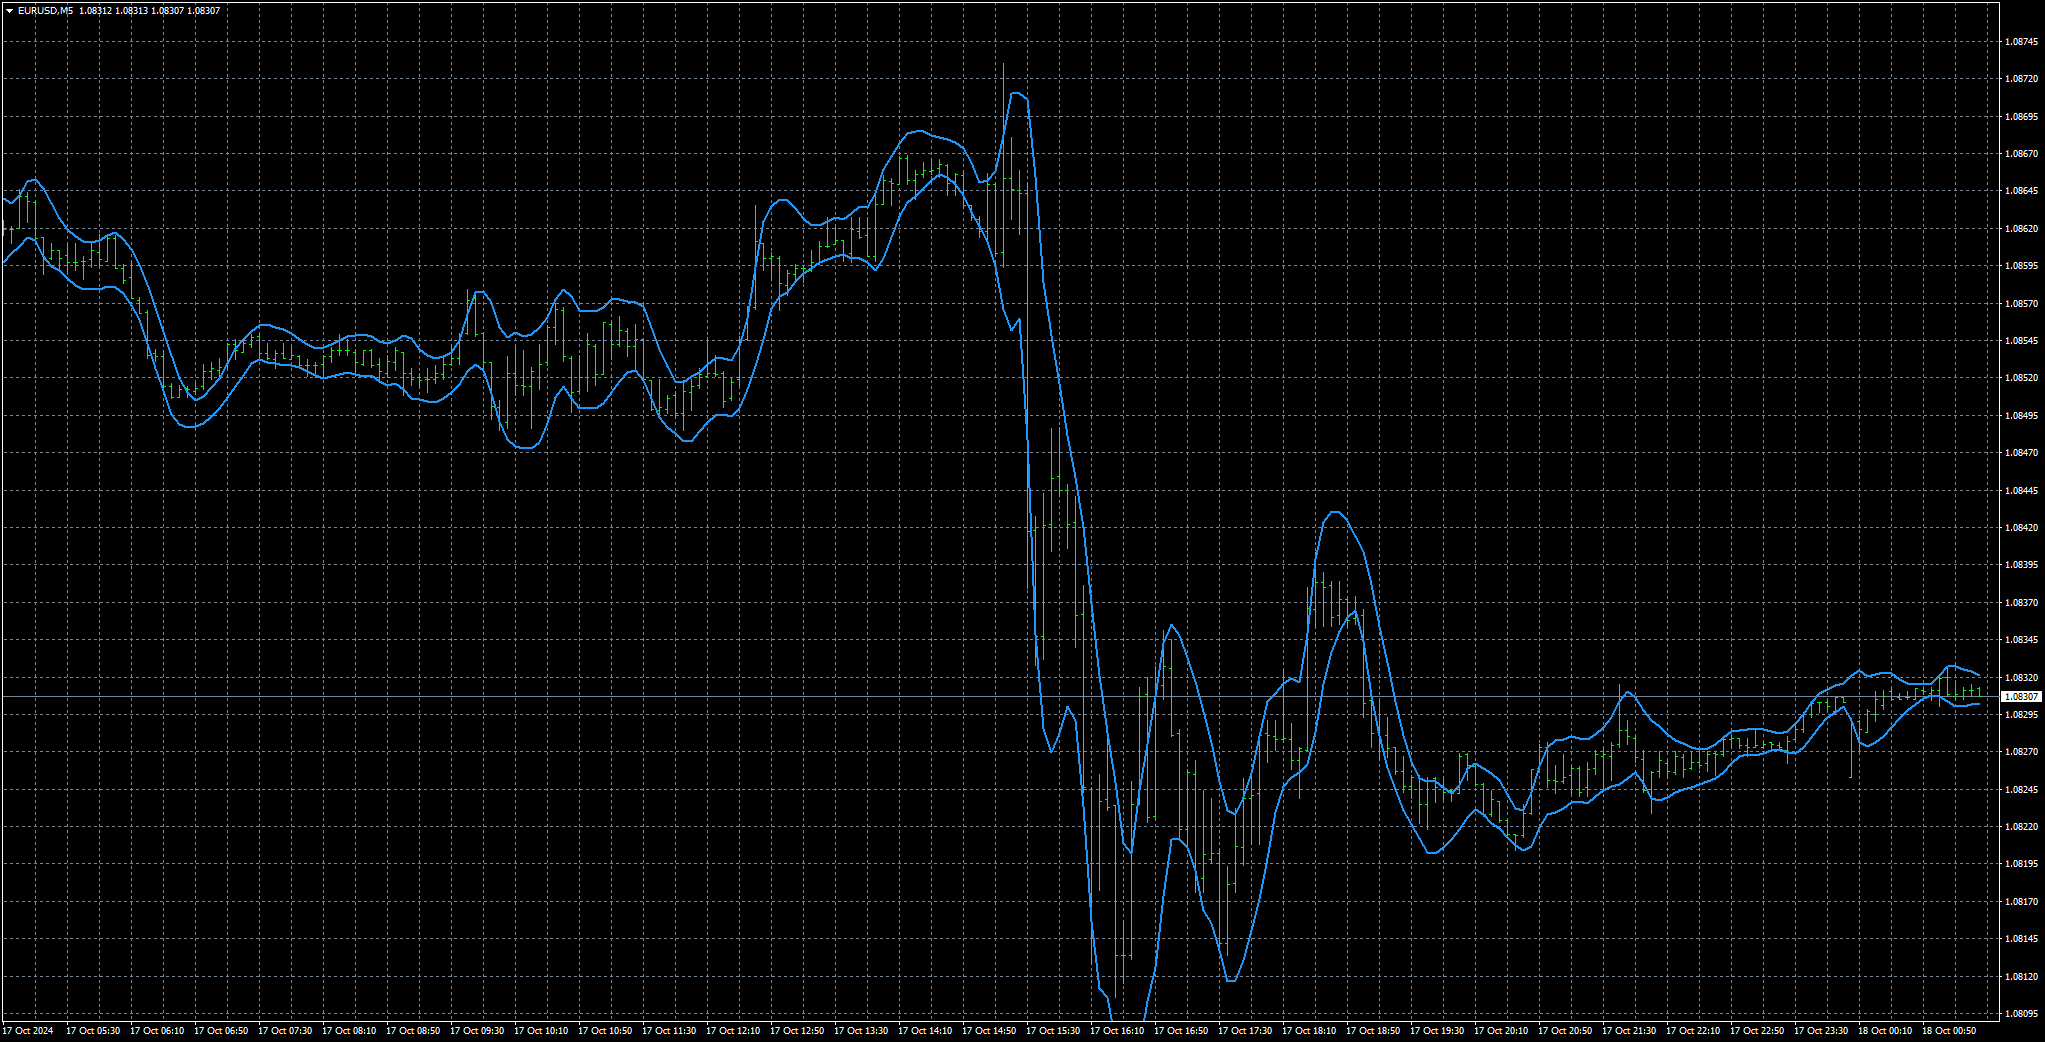Click the 17 Oct 20:50 time label

[x=1565, y=1031]
